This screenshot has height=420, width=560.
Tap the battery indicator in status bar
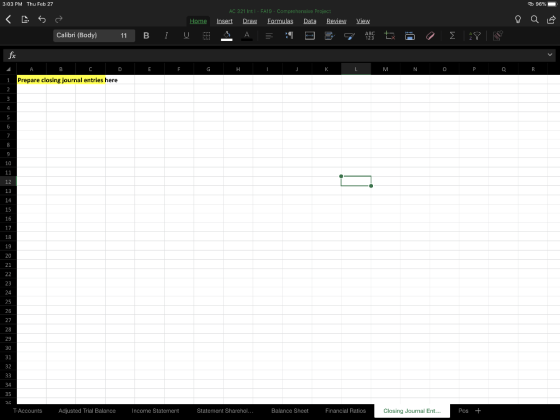tap(551, 4)
